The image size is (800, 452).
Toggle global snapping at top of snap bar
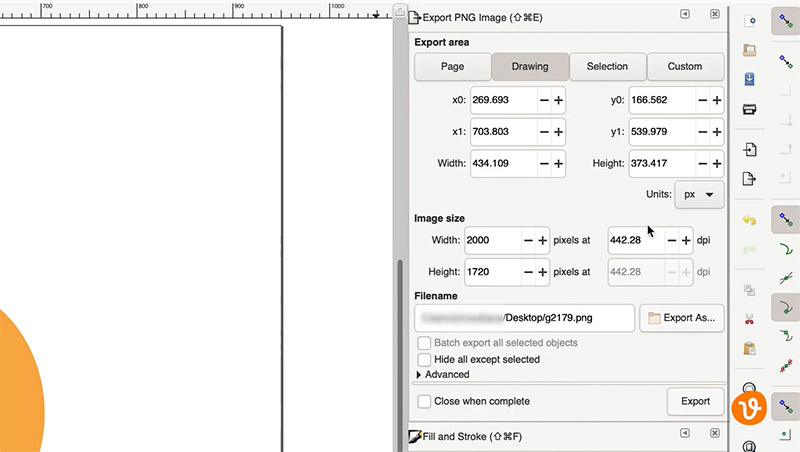coord(786,21)
